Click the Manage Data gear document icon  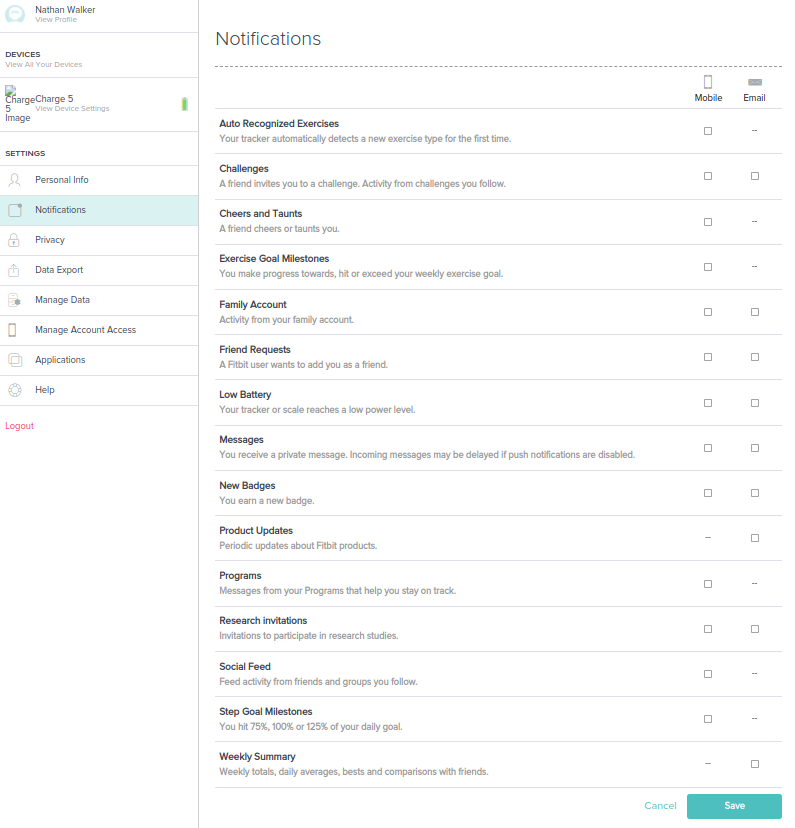coord(15,300)
